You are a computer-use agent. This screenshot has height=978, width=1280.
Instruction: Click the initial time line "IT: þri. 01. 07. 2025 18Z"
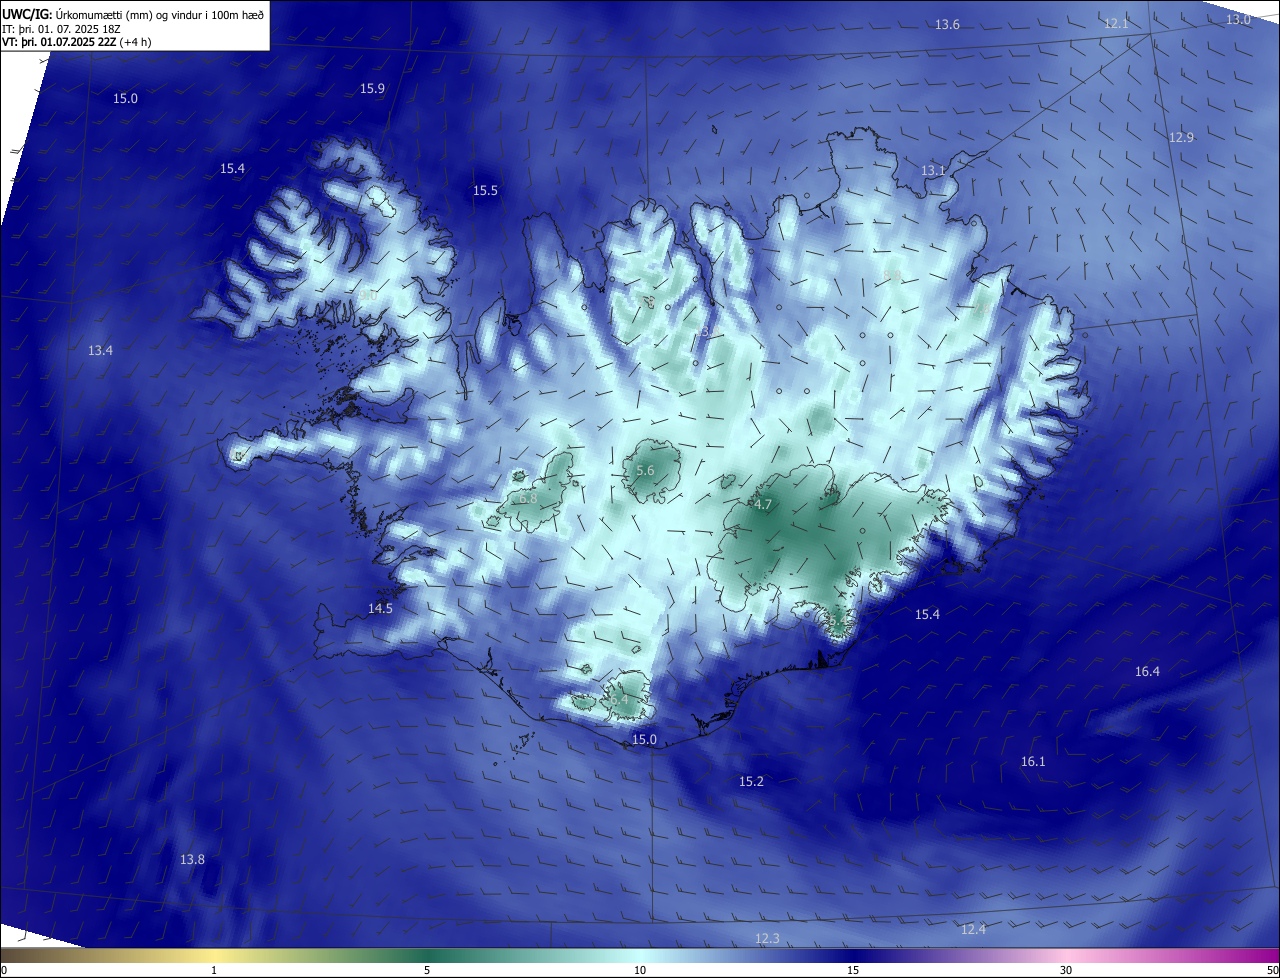(63, 28)
